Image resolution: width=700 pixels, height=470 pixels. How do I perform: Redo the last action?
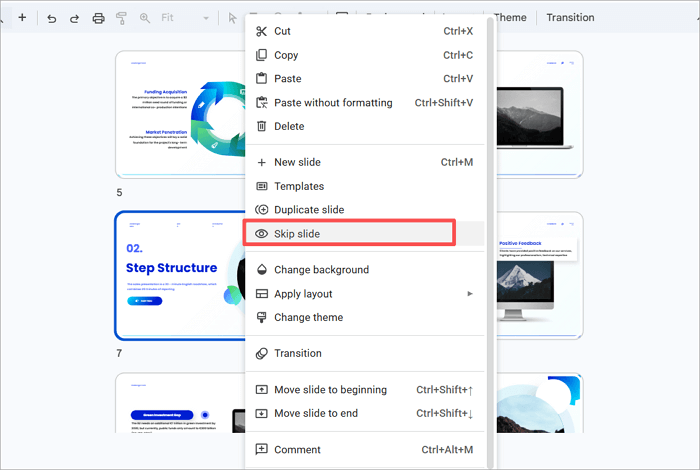point(75,18)
